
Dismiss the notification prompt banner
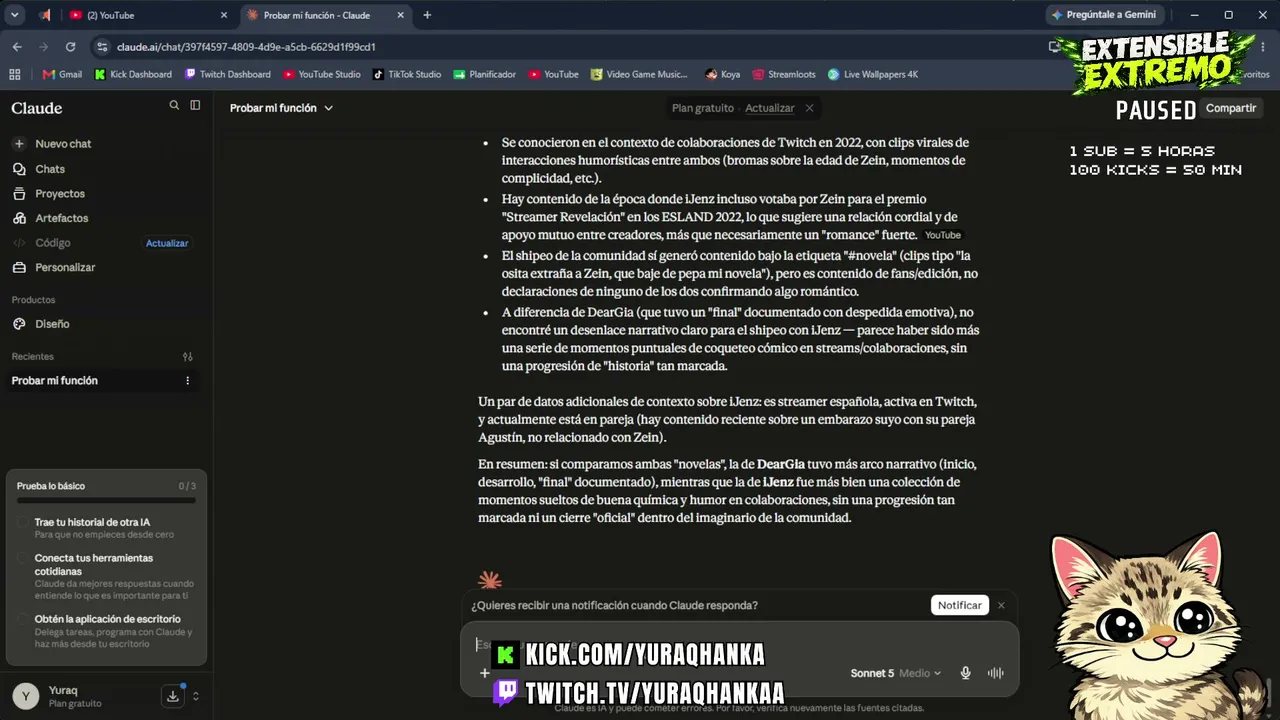(x=1001, y=605)
